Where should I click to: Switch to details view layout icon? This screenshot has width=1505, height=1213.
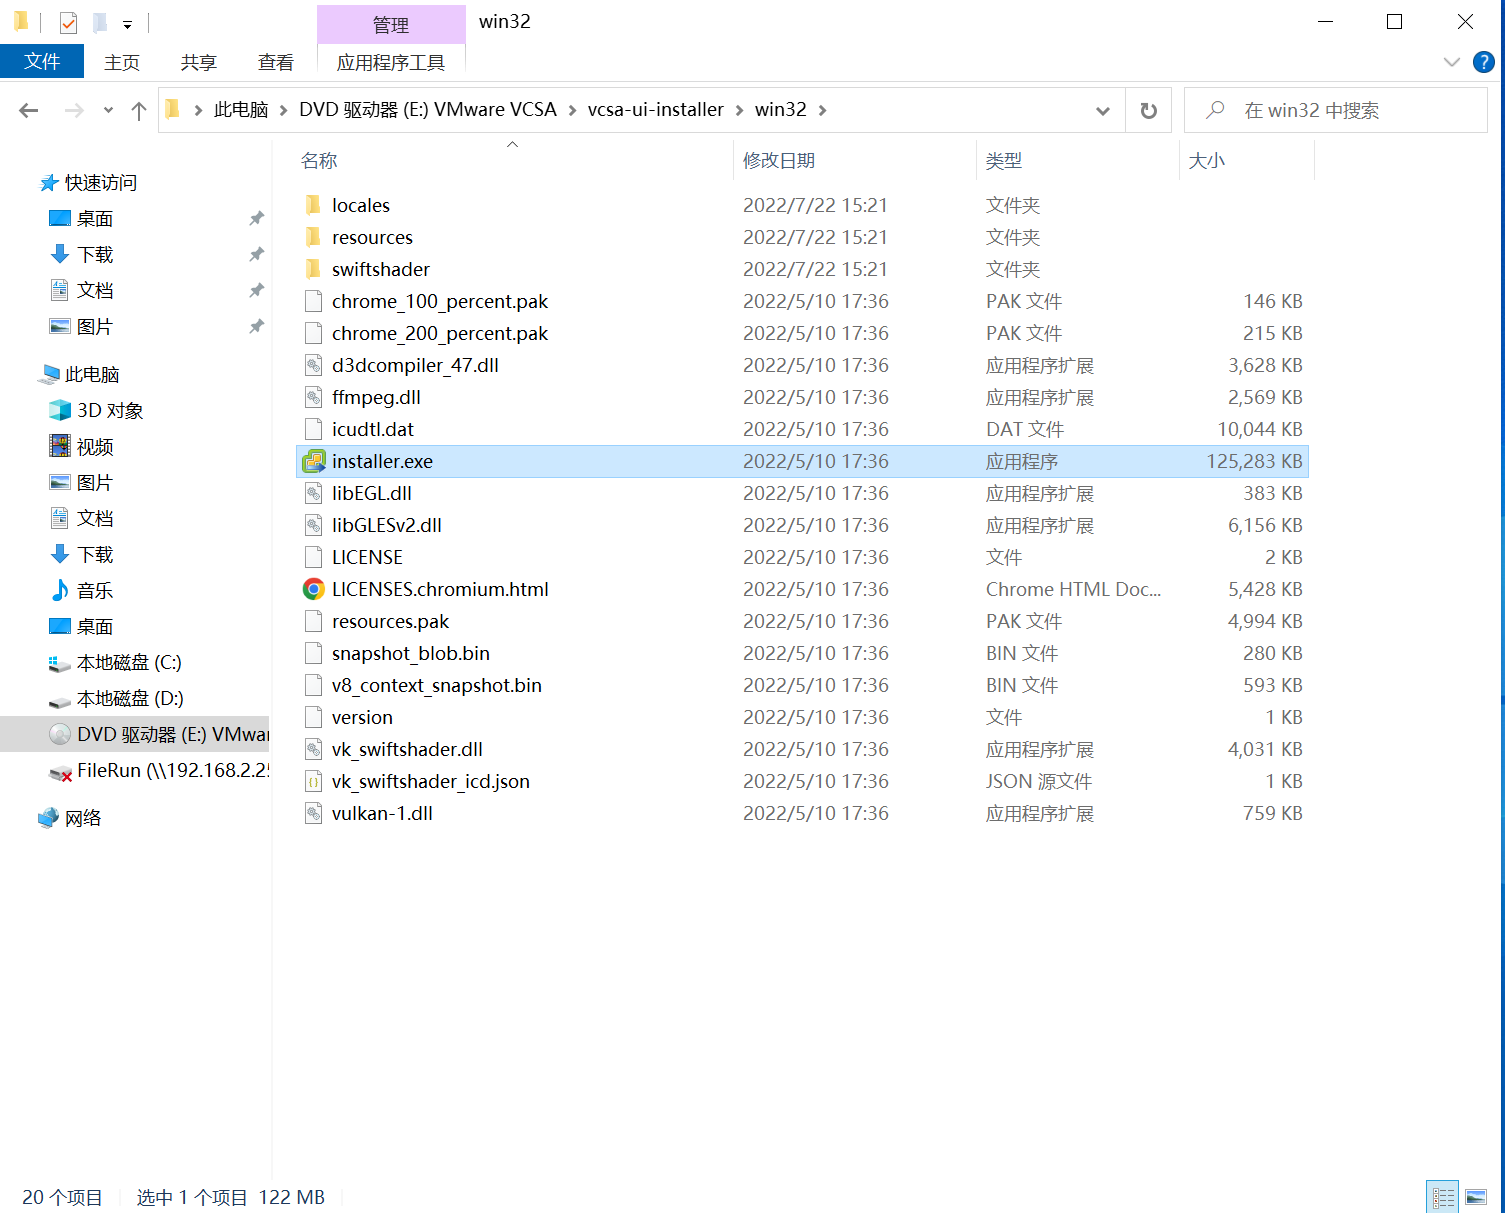(x=1443, y=1197)
